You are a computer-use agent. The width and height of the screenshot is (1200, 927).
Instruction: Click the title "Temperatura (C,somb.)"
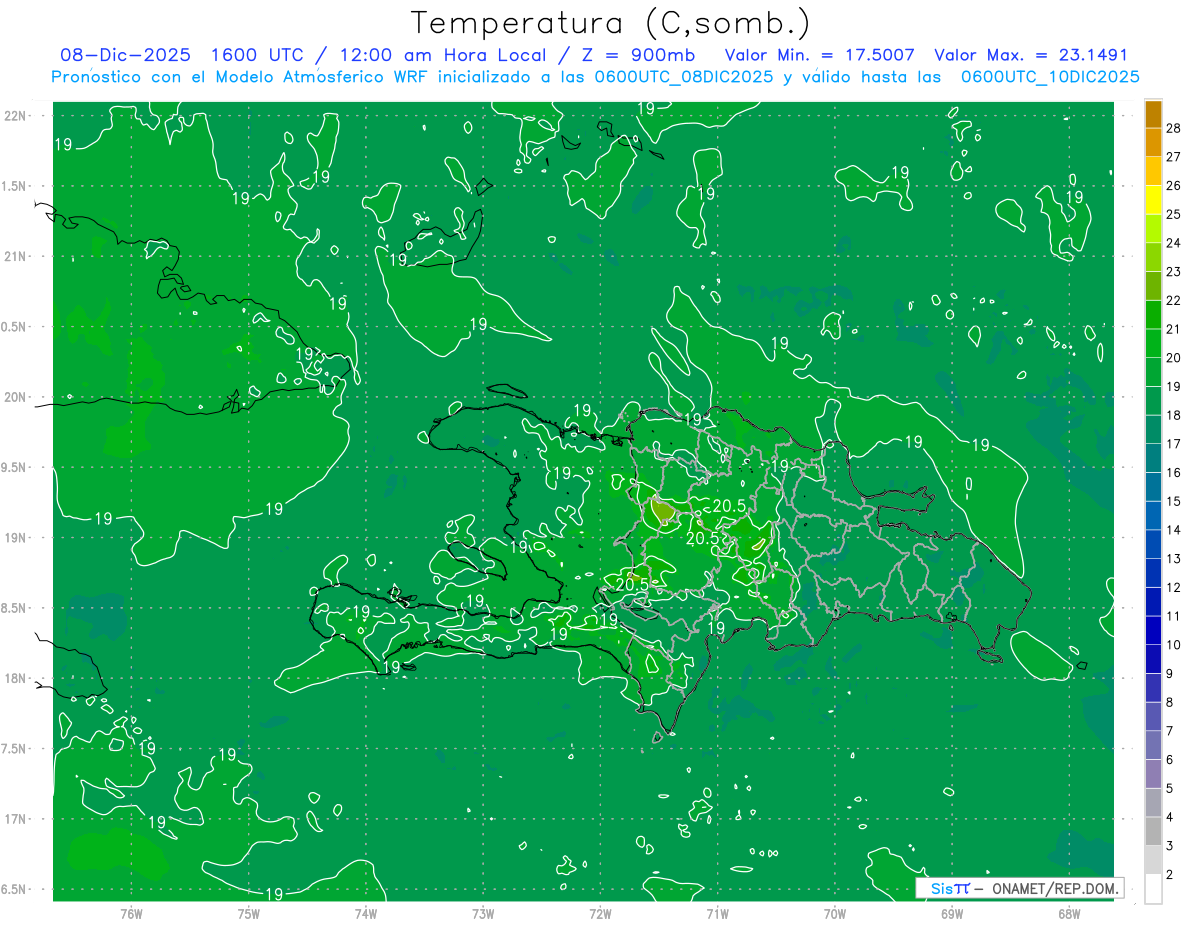tap(611, 22)
